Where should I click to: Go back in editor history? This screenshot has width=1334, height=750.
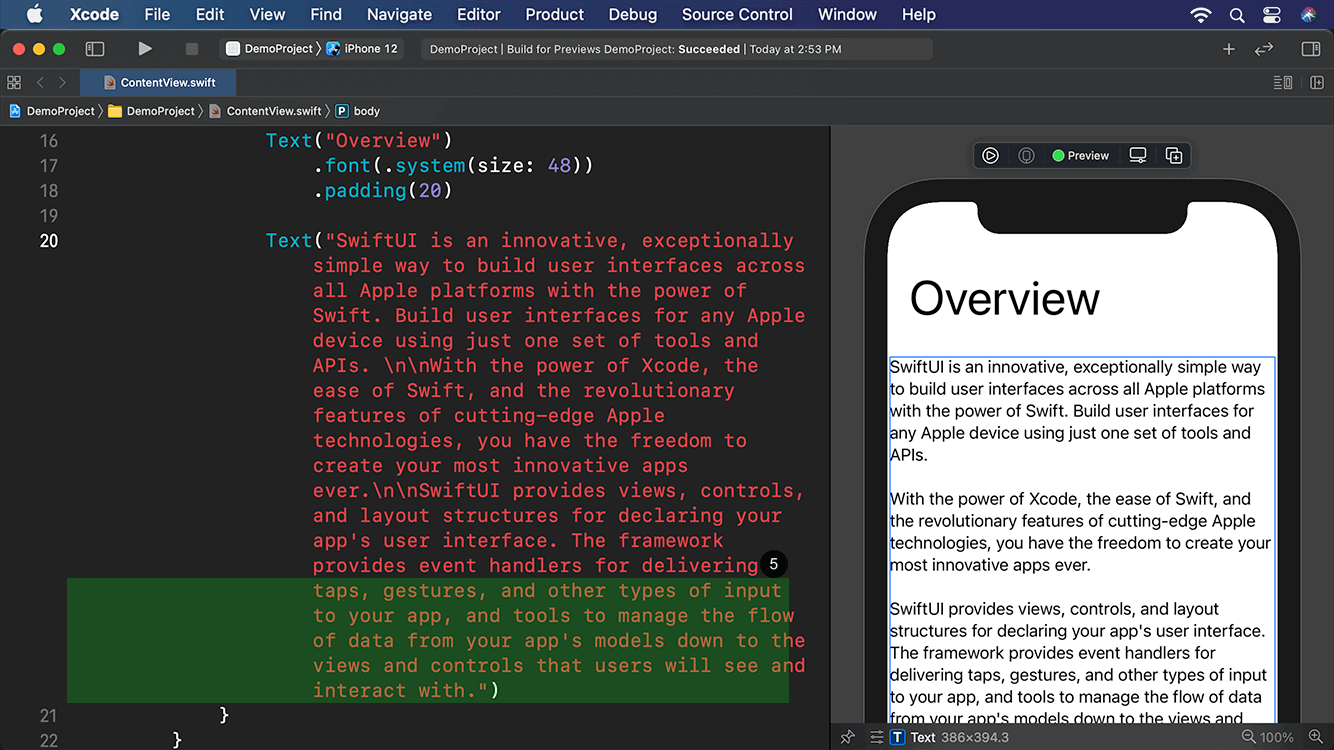[40, 83]
